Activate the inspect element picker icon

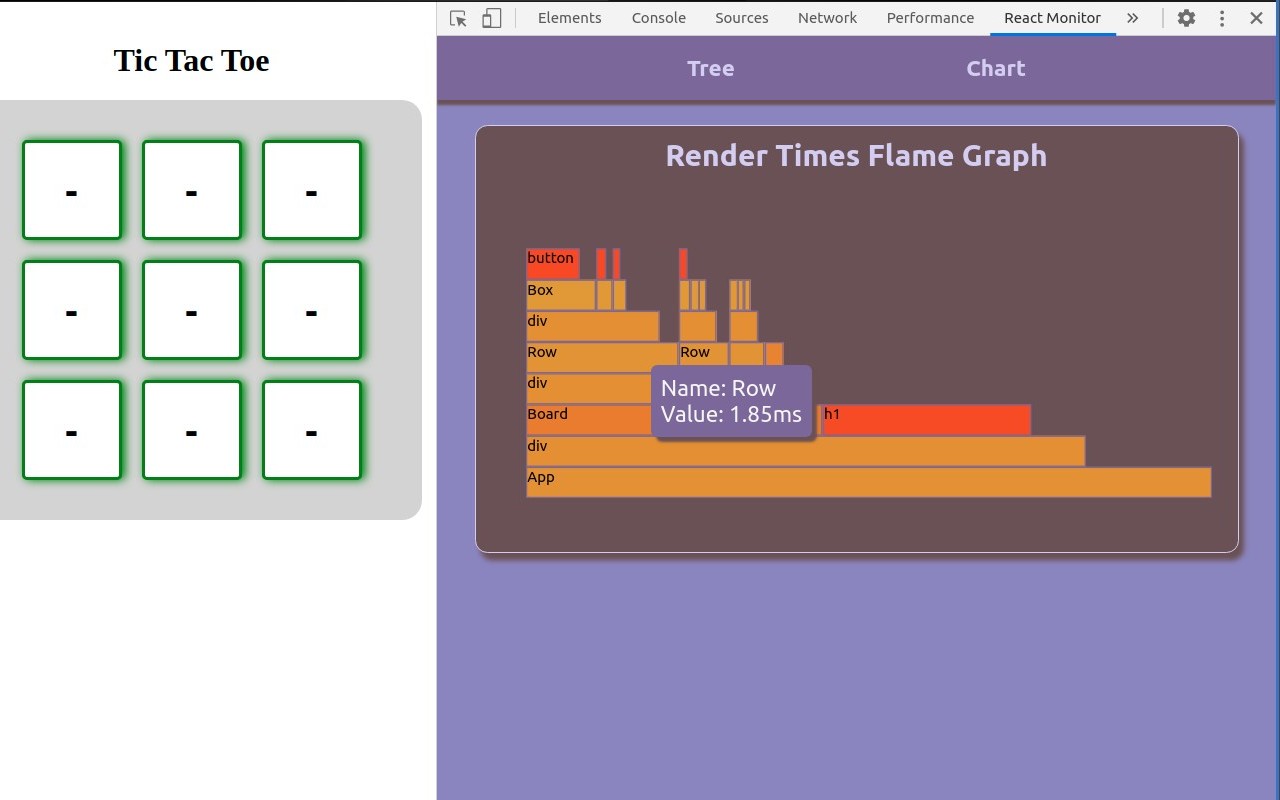(x=458, y=18)
